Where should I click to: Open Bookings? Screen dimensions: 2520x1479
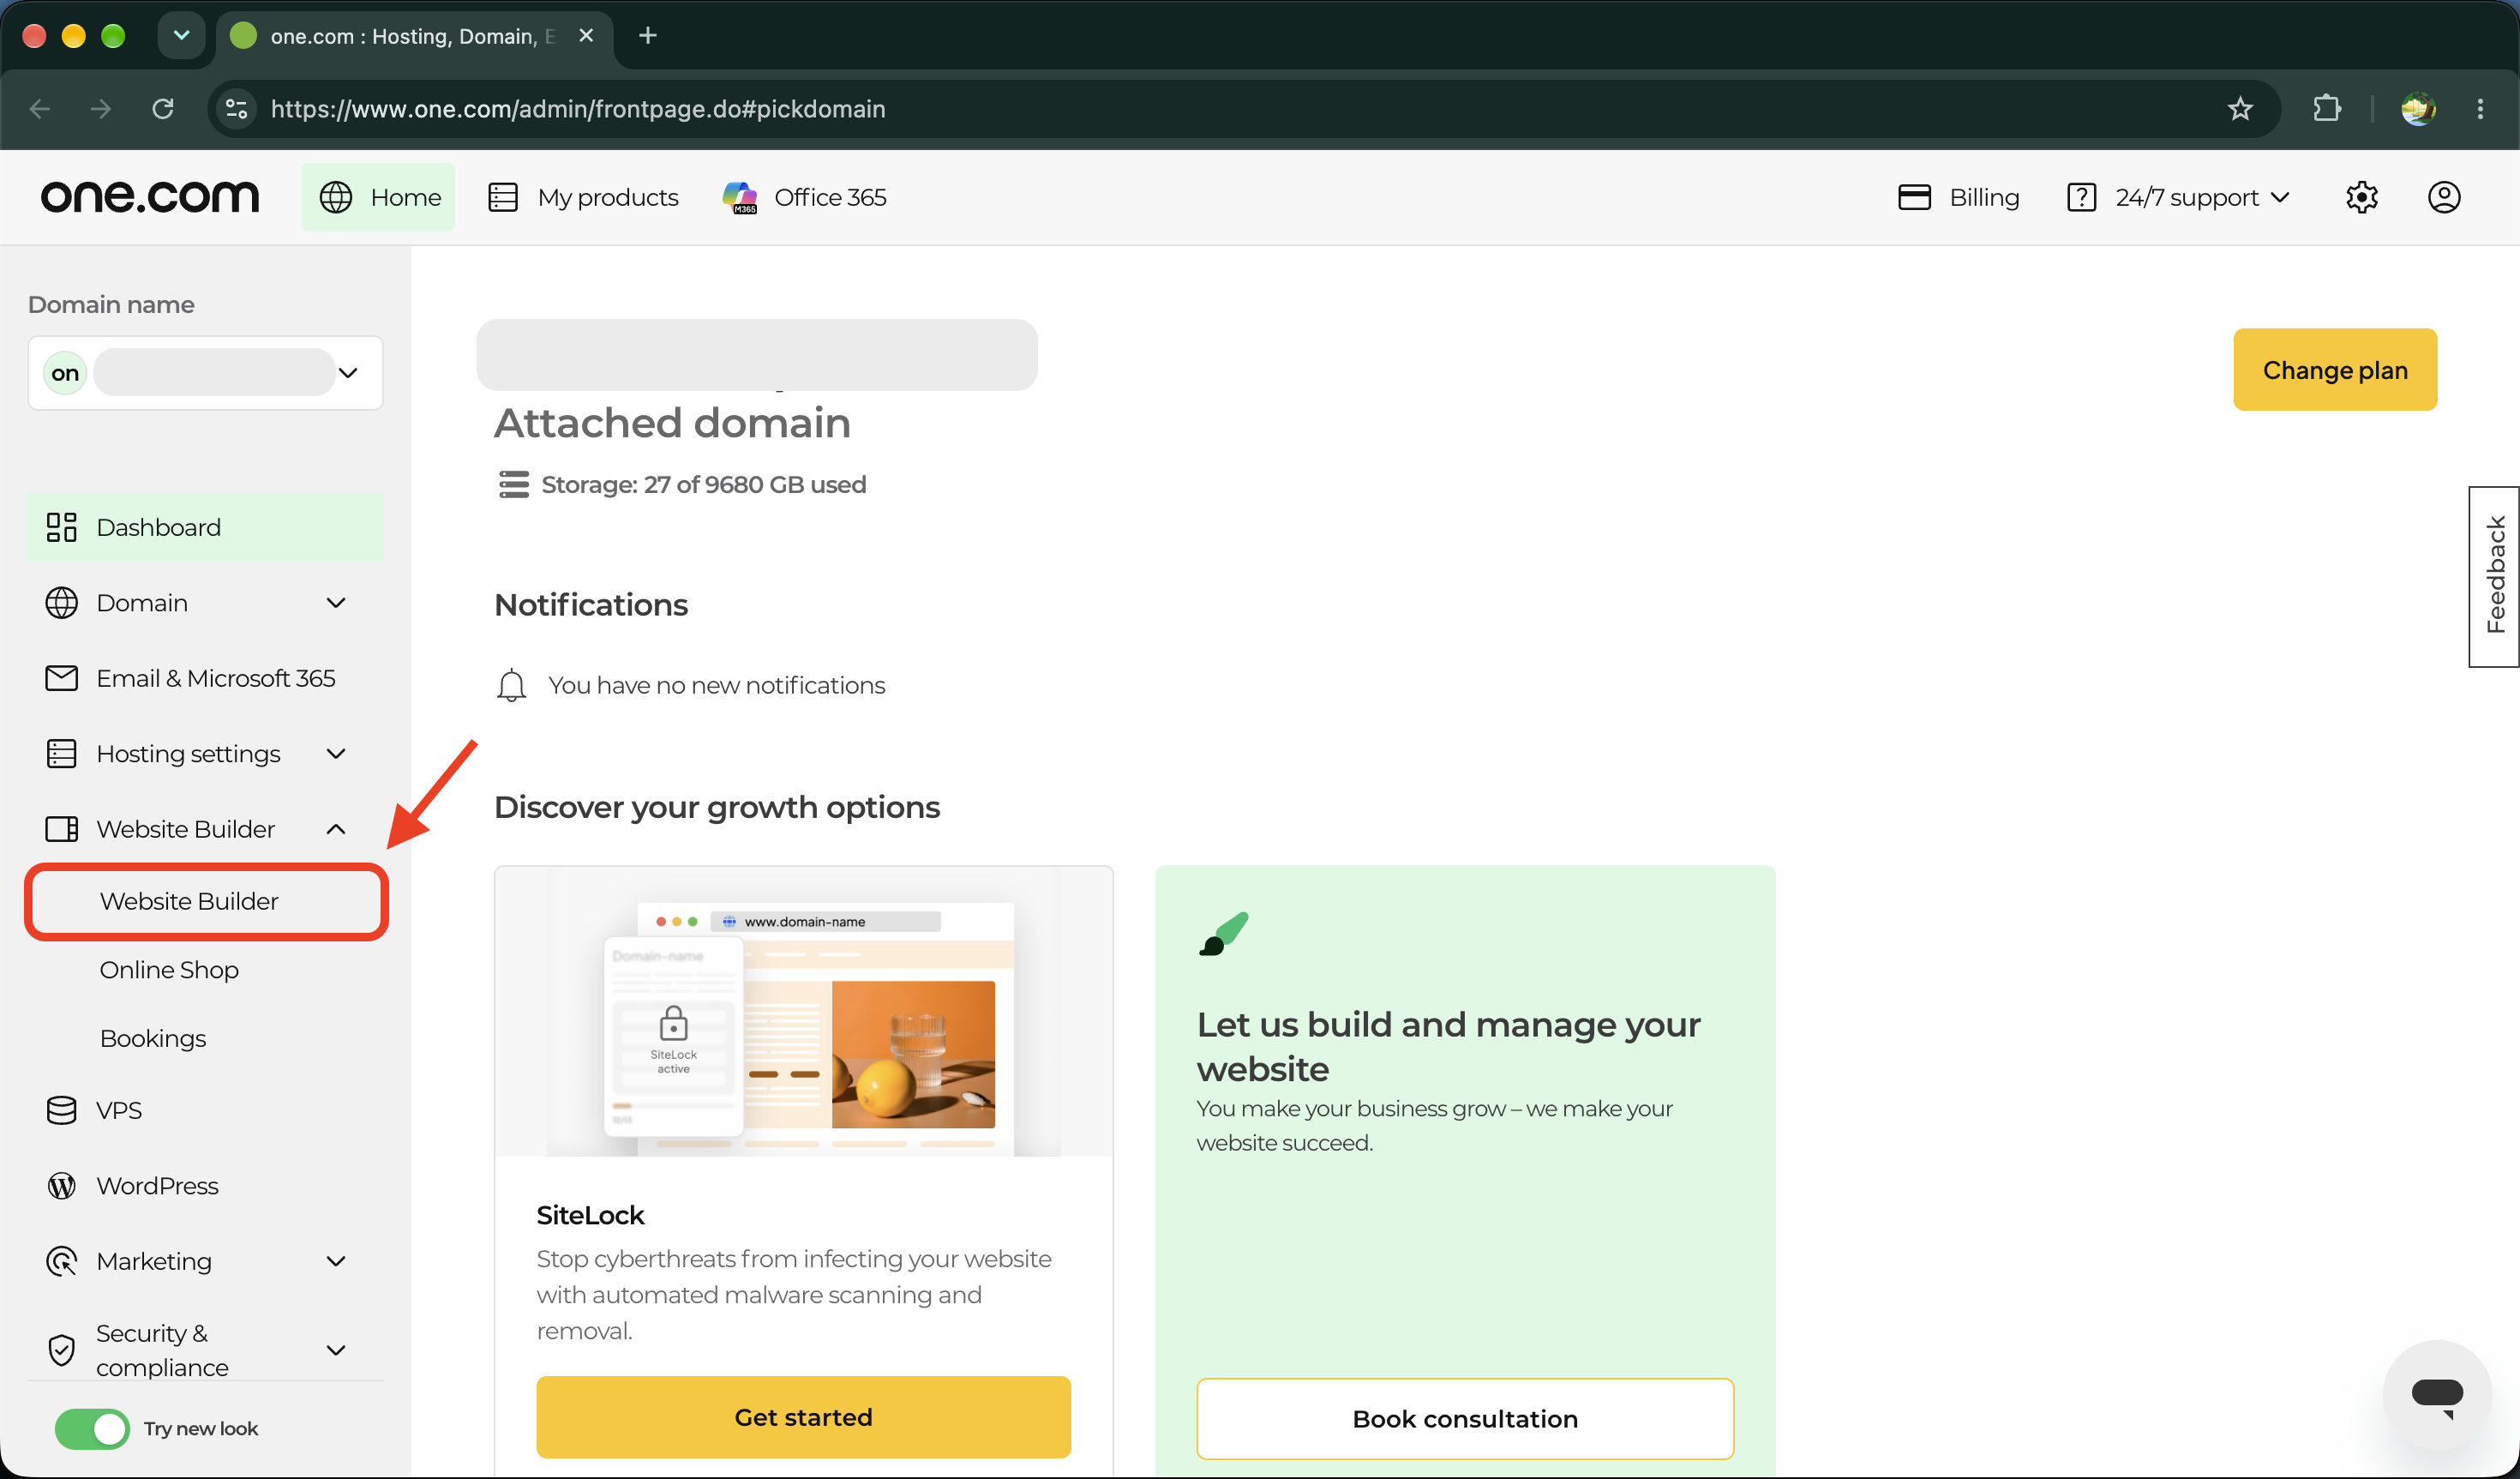tap(153, 1038)
